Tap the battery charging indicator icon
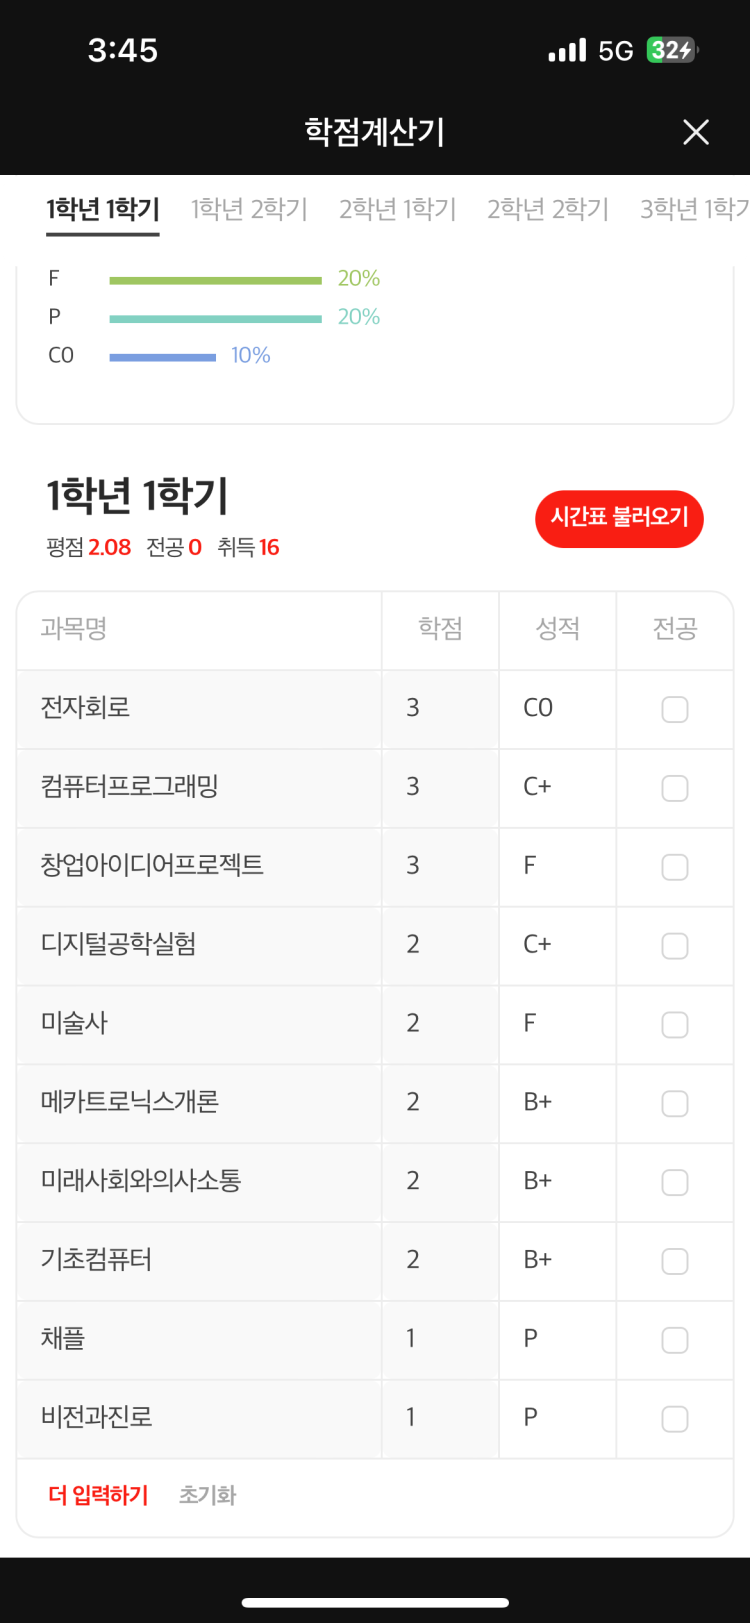Screen dimensions: 750x1623 tap(671, 50)
